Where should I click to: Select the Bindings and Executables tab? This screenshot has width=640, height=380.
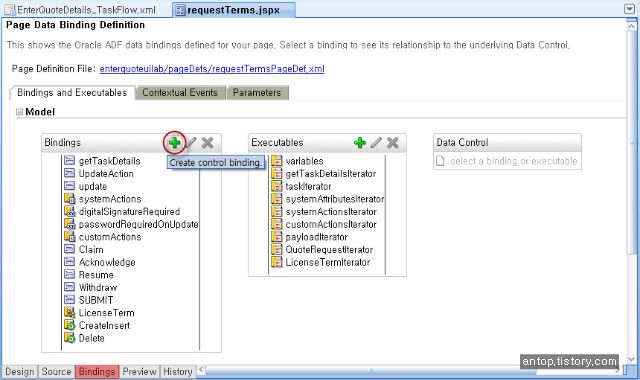point(72,93)
